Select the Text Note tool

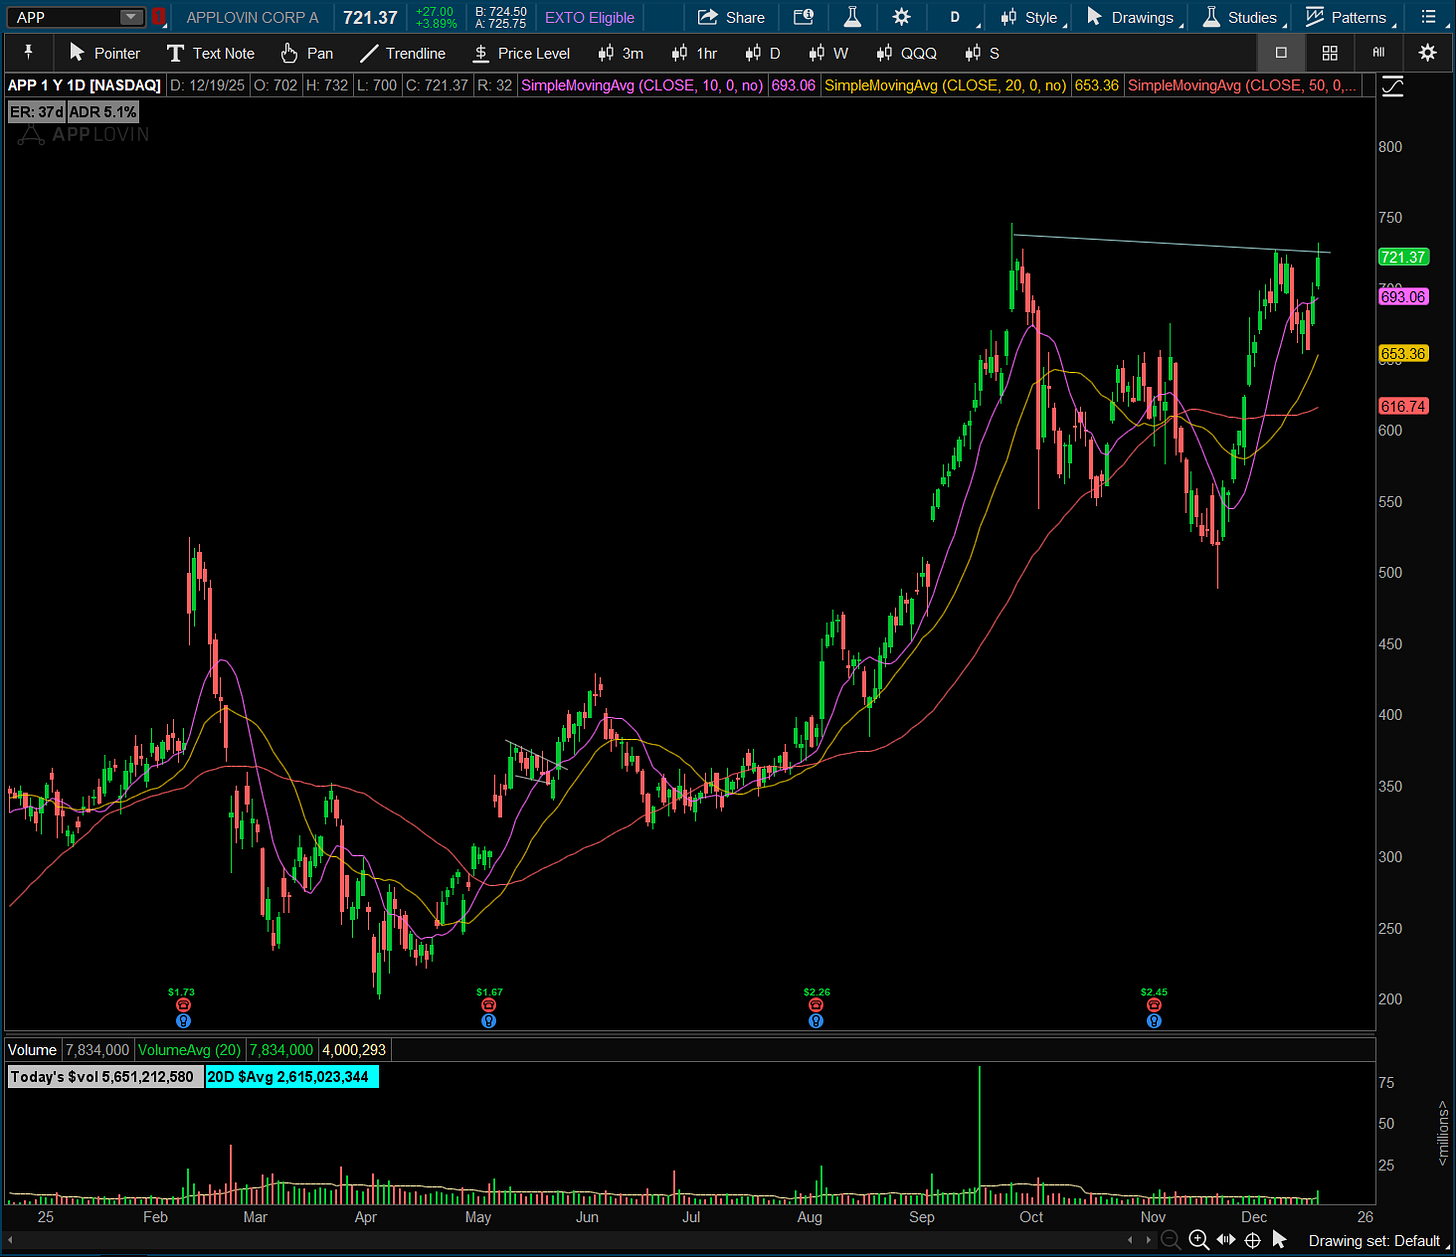[210, 53]
